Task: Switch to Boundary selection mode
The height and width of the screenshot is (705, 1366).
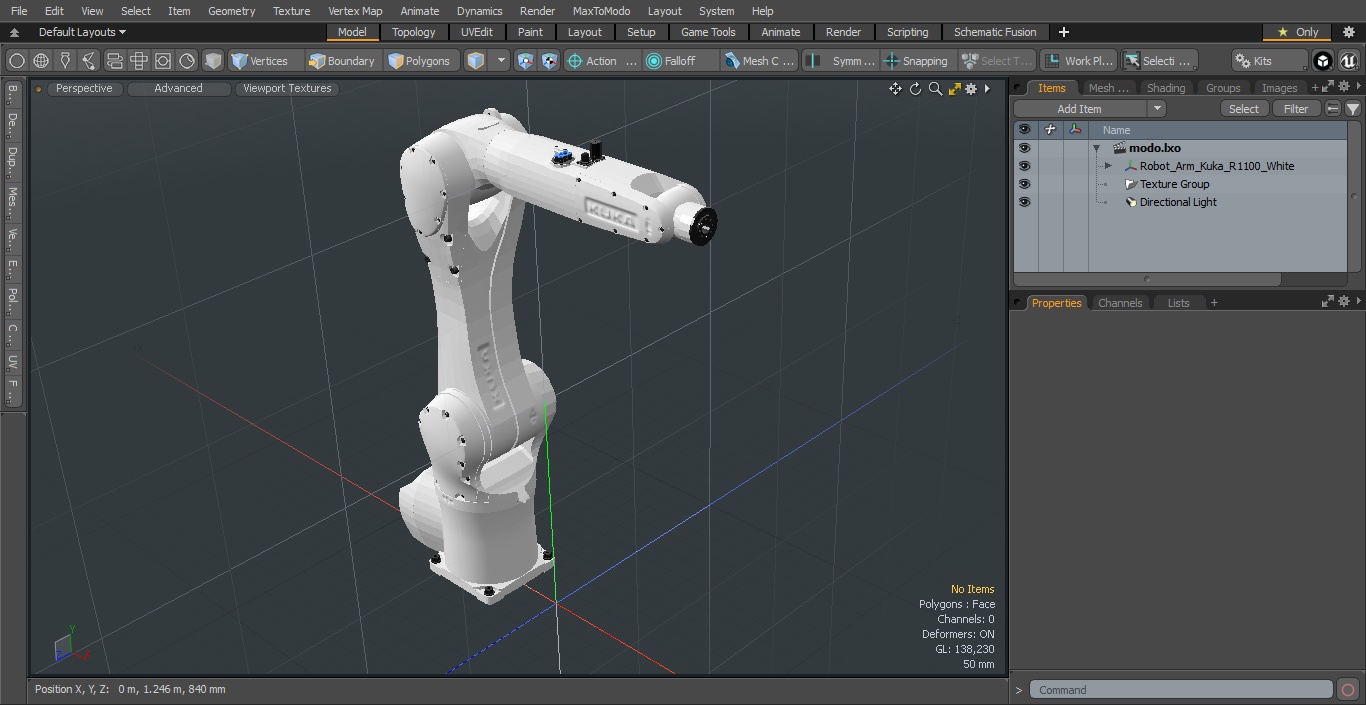Action: coord(342,61)
